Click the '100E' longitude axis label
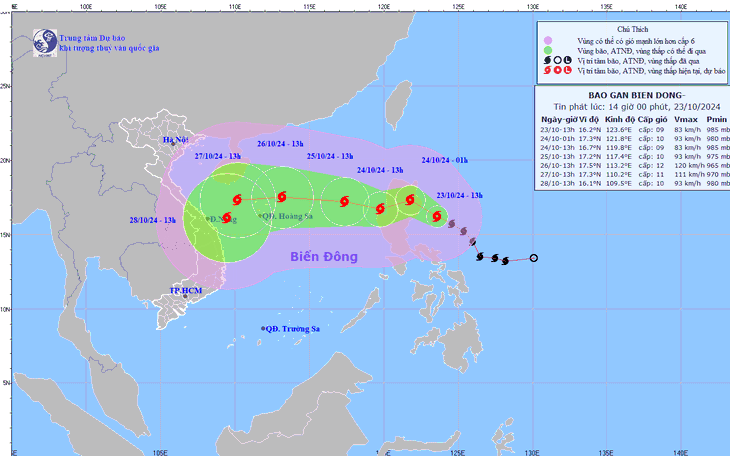Viewport: 730px width, 456px height. tap(86, 7)
